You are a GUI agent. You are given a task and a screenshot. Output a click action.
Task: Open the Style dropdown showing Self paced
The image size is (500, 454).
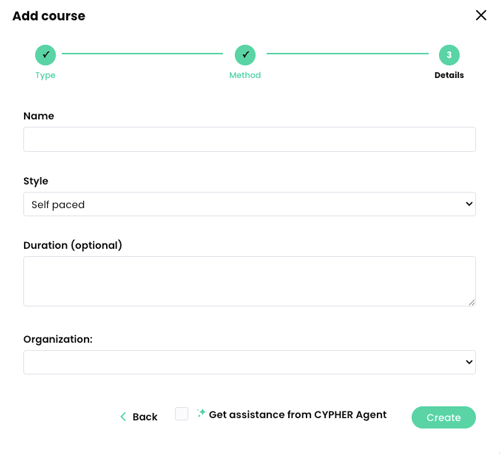coord(249,204)
